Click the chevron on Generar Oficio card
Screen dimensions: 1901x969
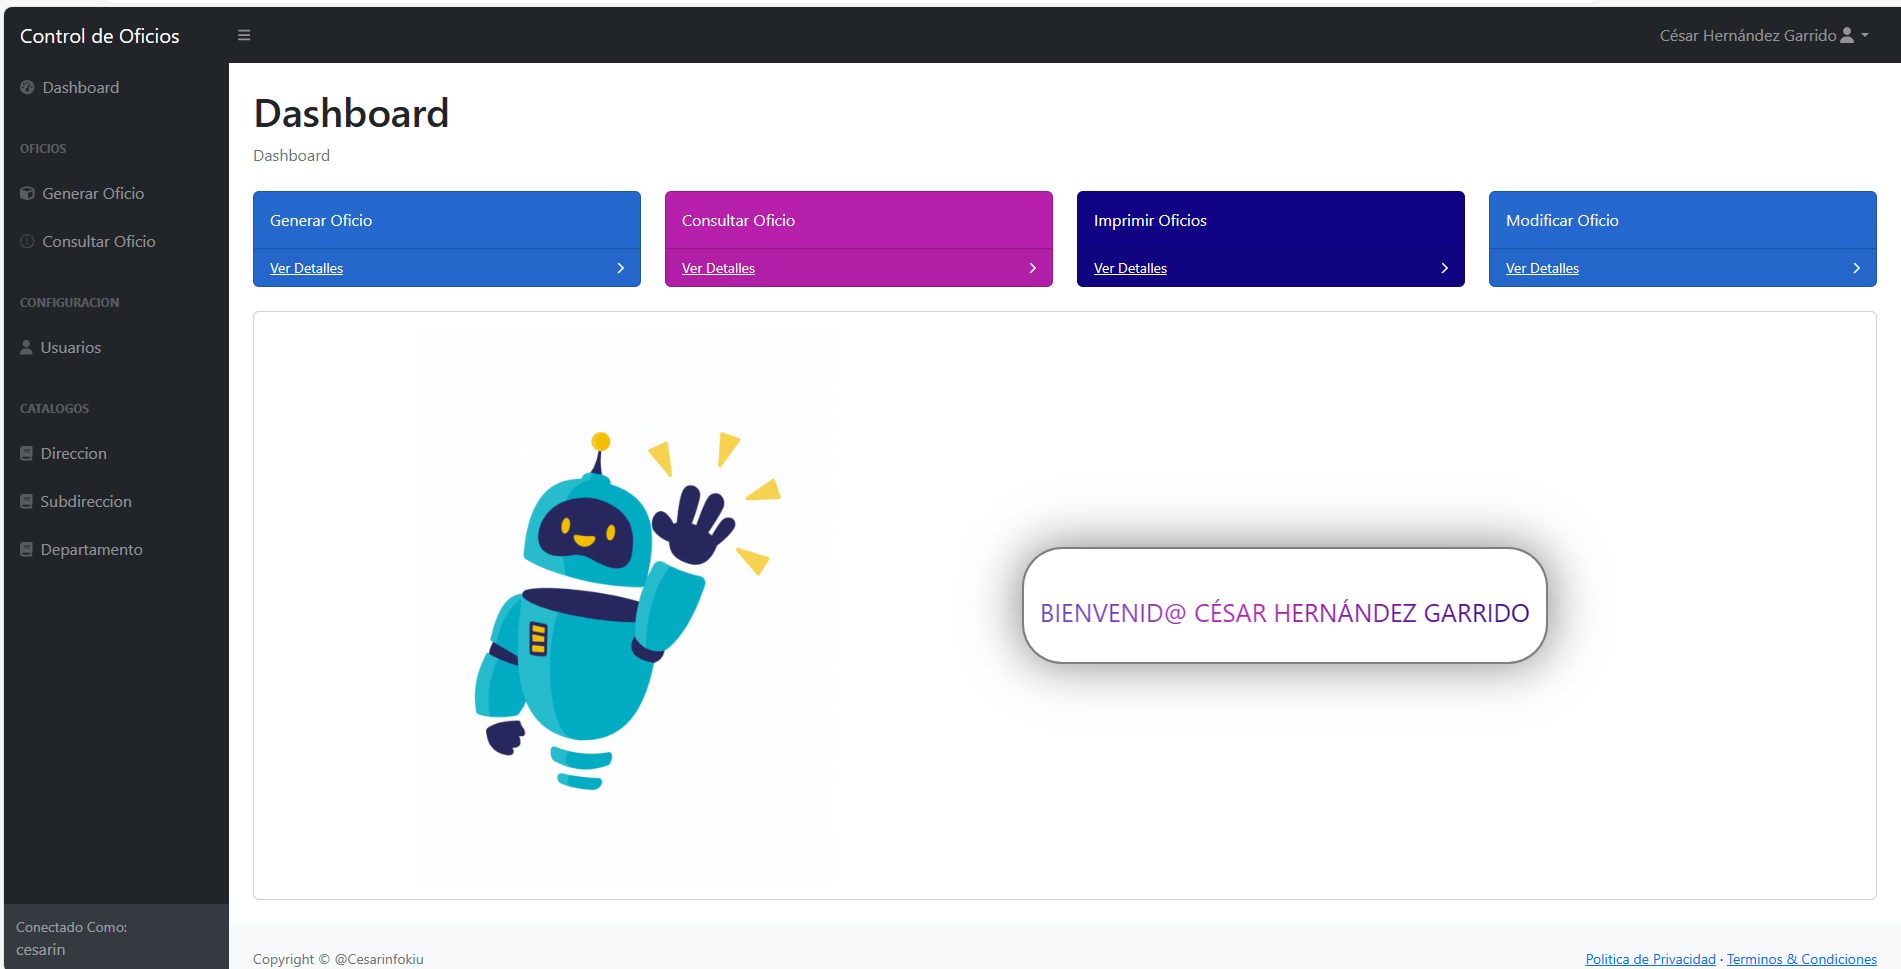tap(620, 268)
